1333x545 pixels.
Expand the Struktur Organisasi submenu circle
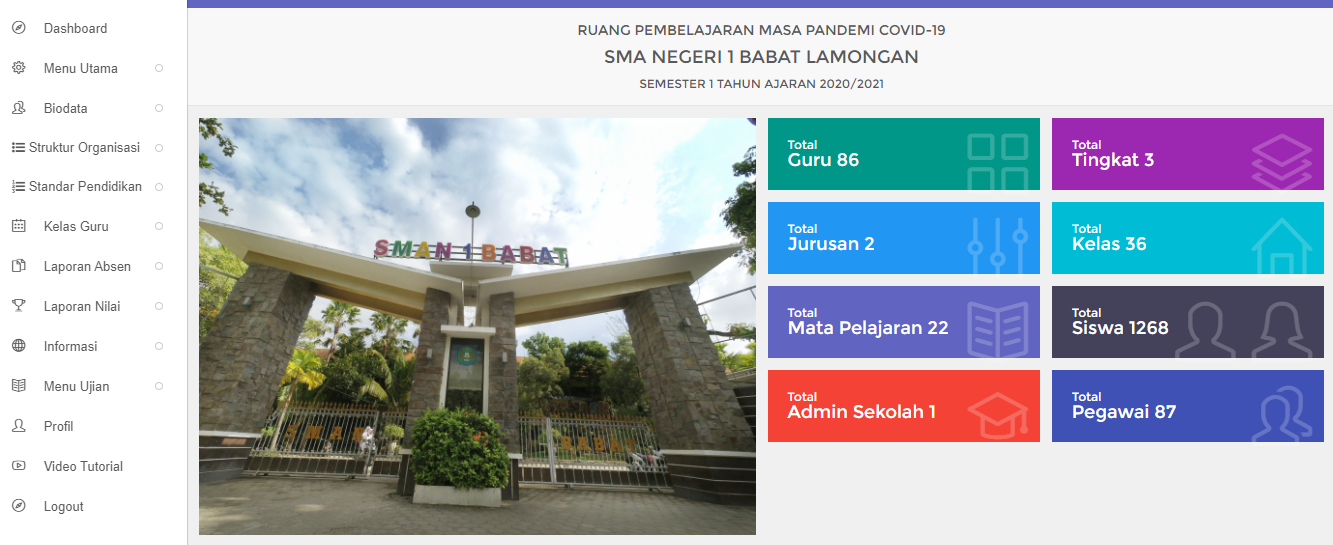[159, 147]
